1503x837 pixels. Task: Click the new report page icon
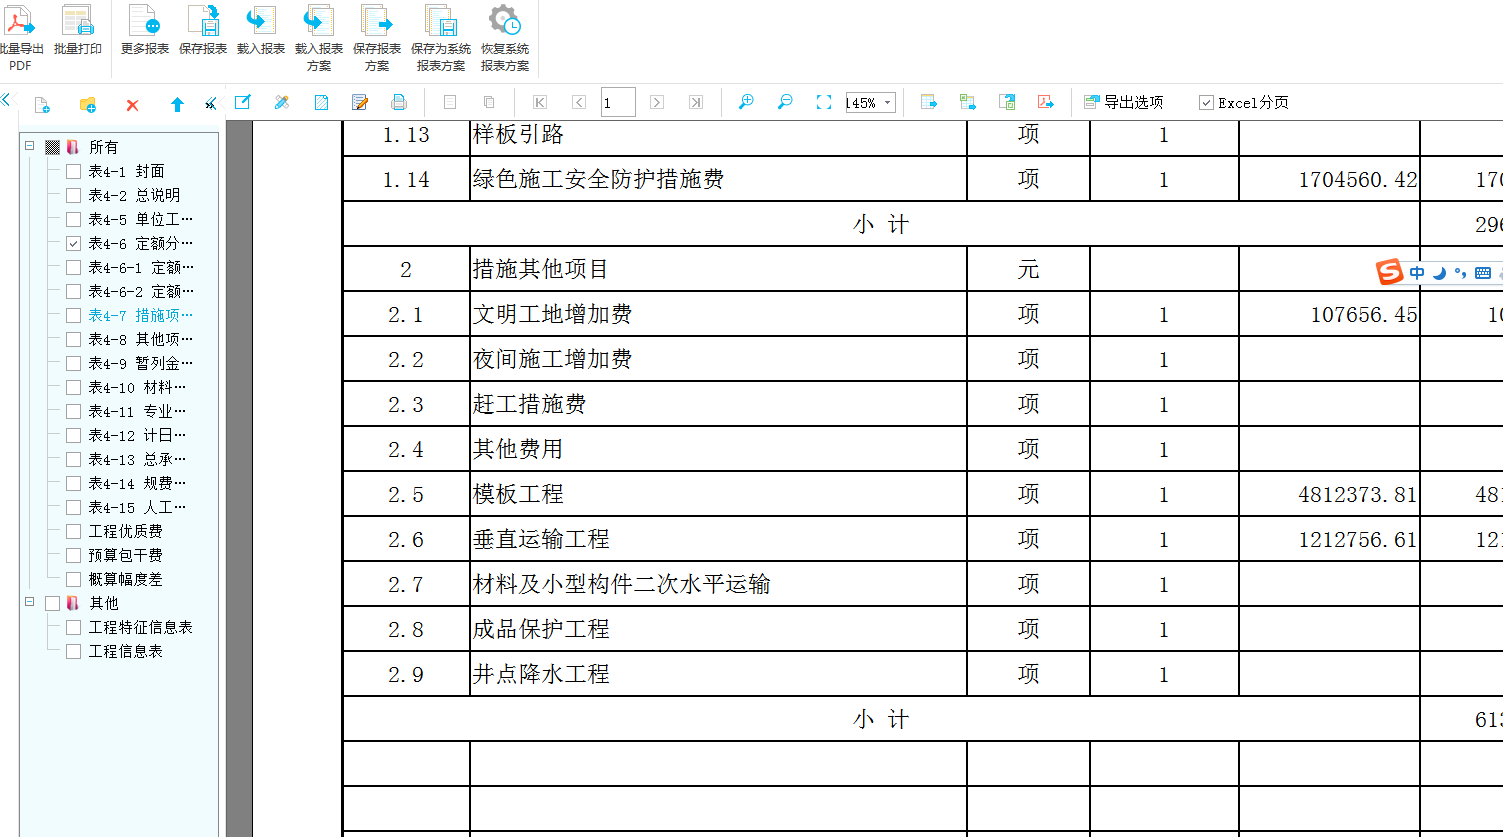[42, 104]
